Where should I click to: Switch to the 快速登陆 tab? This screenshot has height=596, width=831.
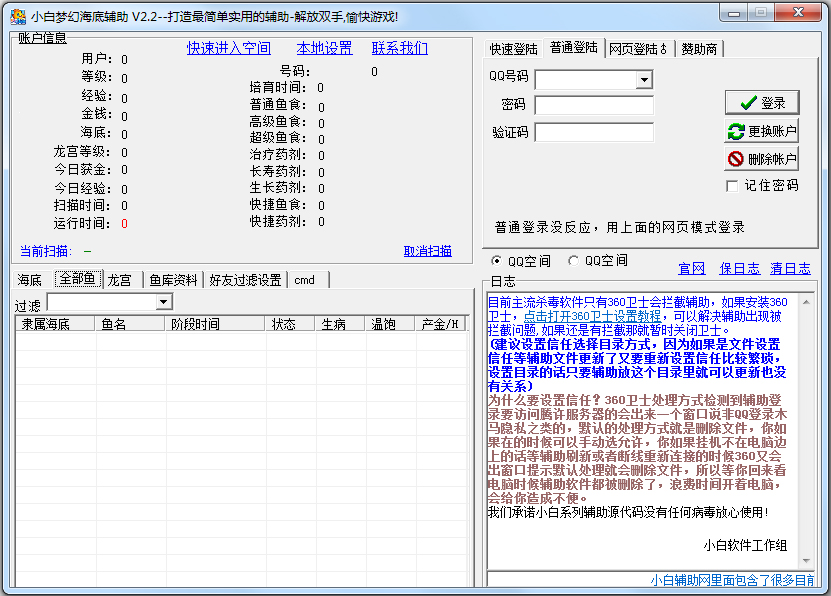click(x=513, y=49)
